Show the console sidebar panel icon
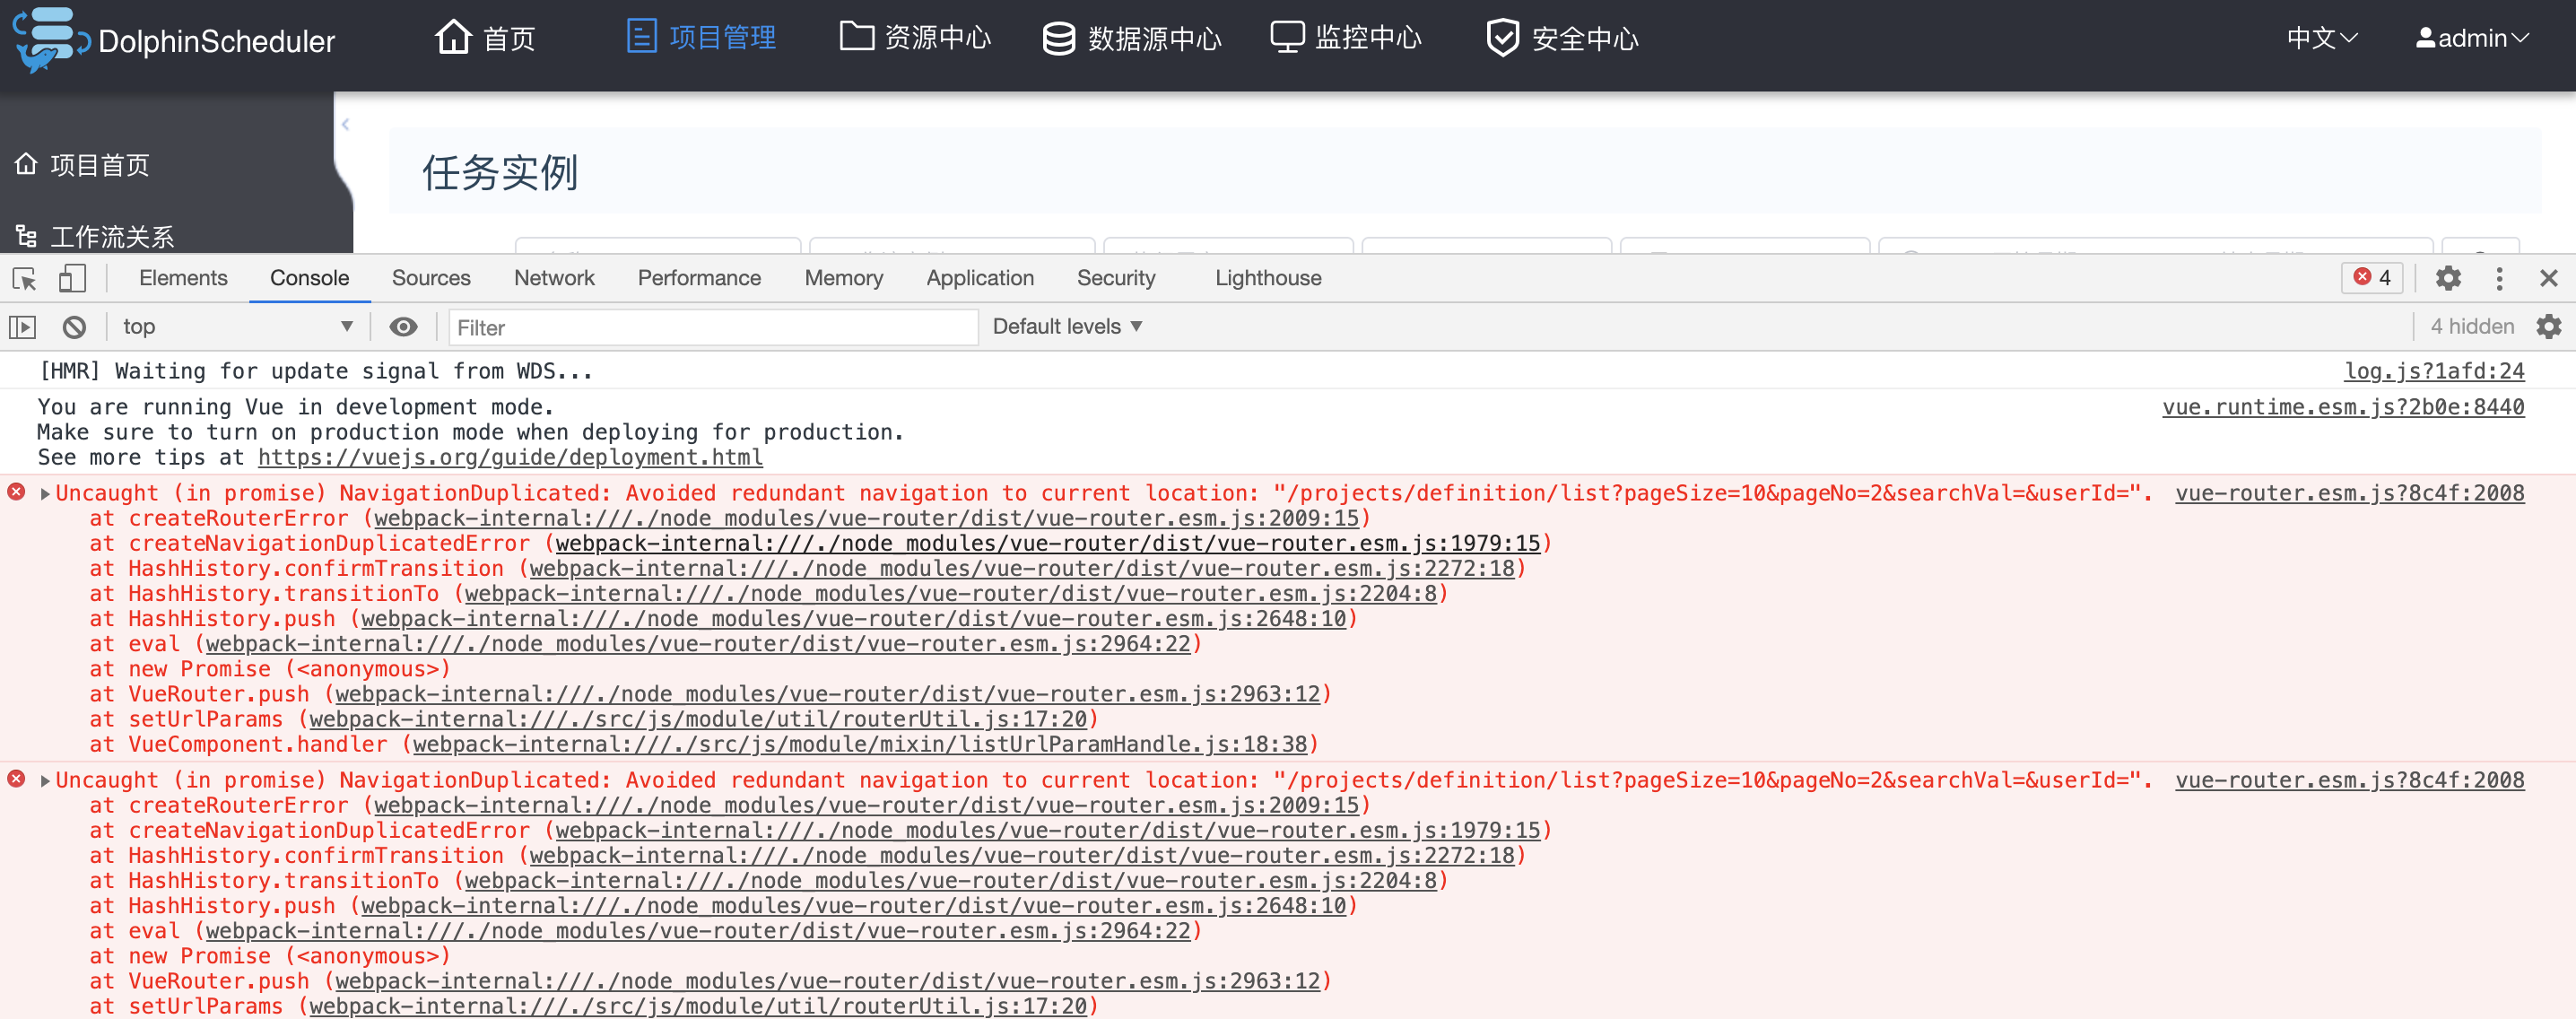Viewport: 2576px width, 1019px height. point(23,327)
